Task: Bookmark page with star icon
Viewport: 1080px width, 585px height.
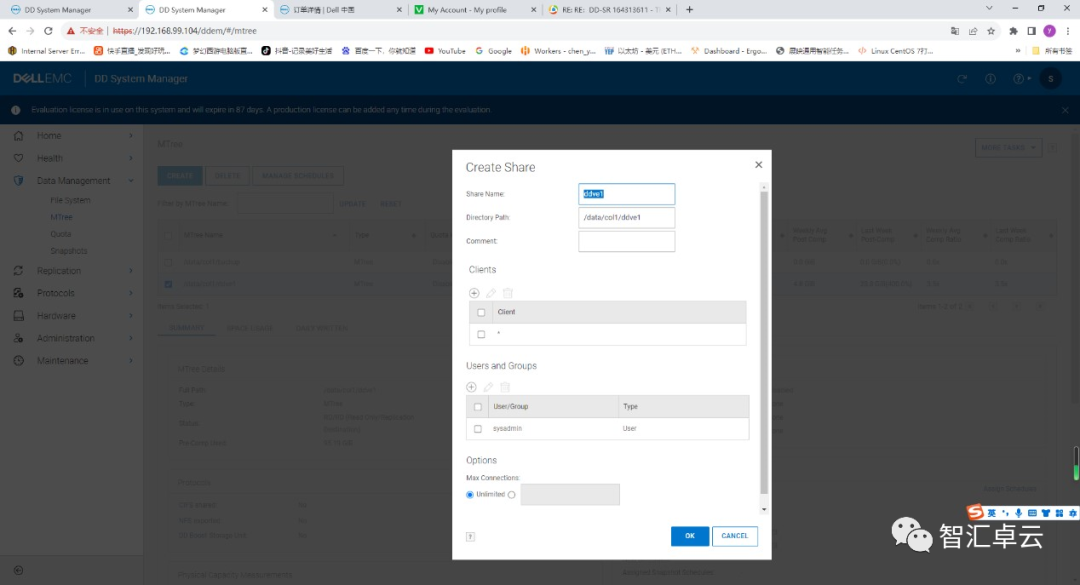Action: pyautogui.click(x=991, y=31)
